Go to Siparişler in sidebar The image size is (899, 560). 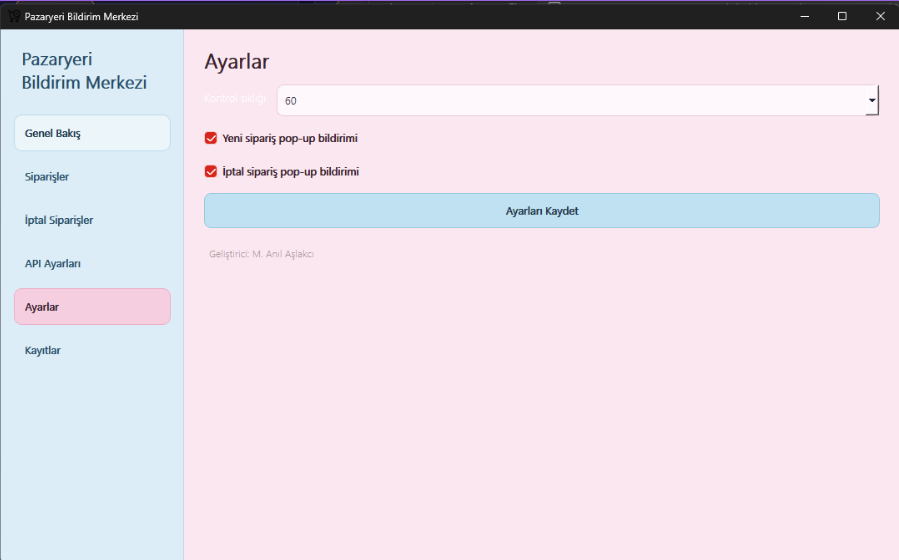coord(92,177)
